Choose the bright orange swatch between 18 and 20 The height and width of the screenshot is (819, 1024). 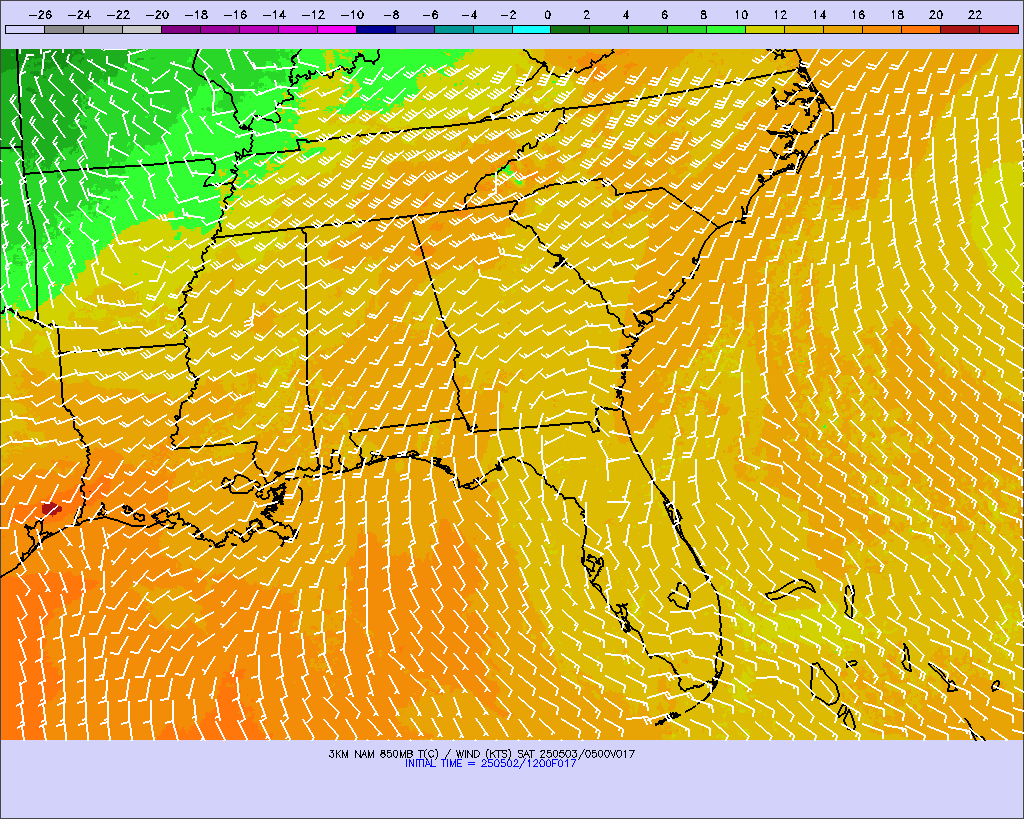(x=921, y=29)
